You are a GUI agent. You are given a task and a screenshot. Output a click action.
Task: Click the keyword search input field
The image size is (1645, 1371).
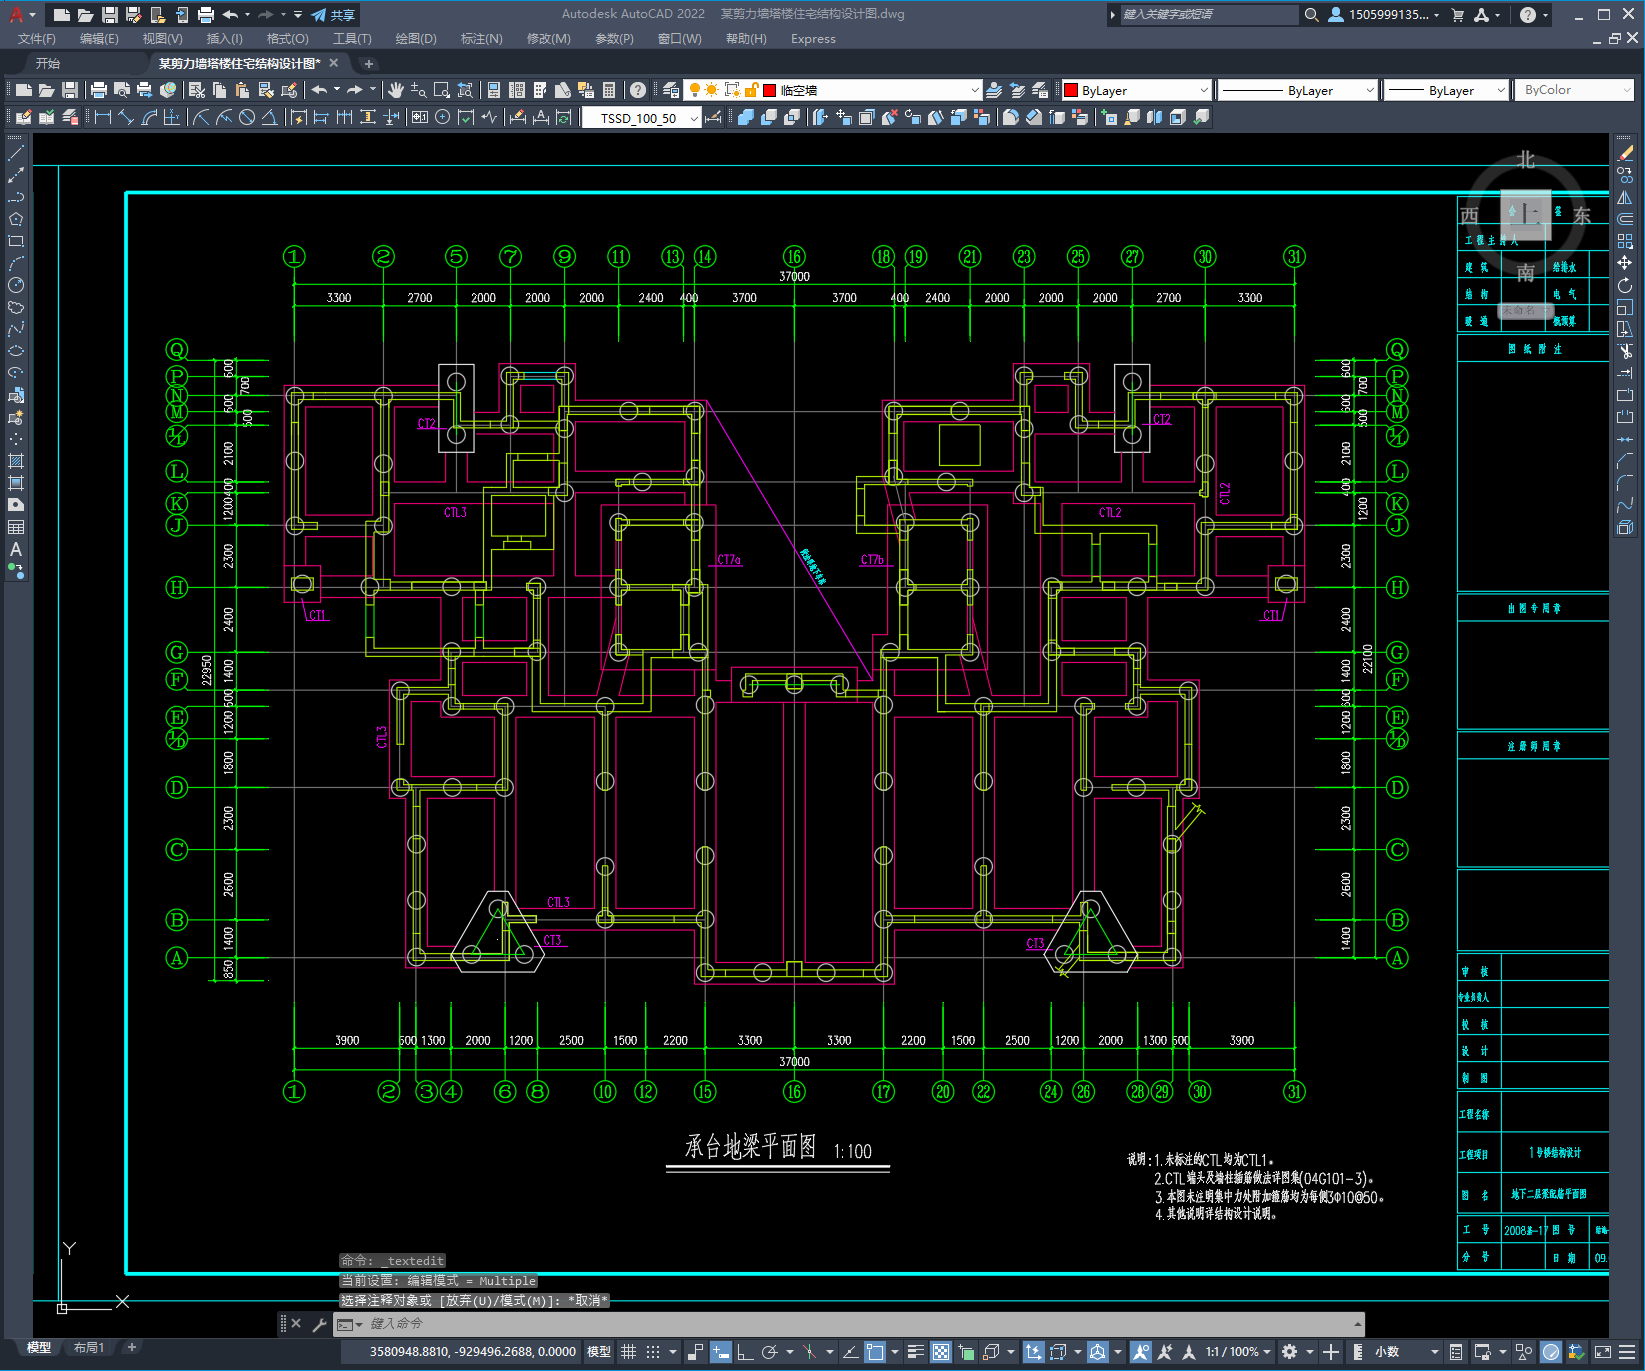(x=1208, y=14)
